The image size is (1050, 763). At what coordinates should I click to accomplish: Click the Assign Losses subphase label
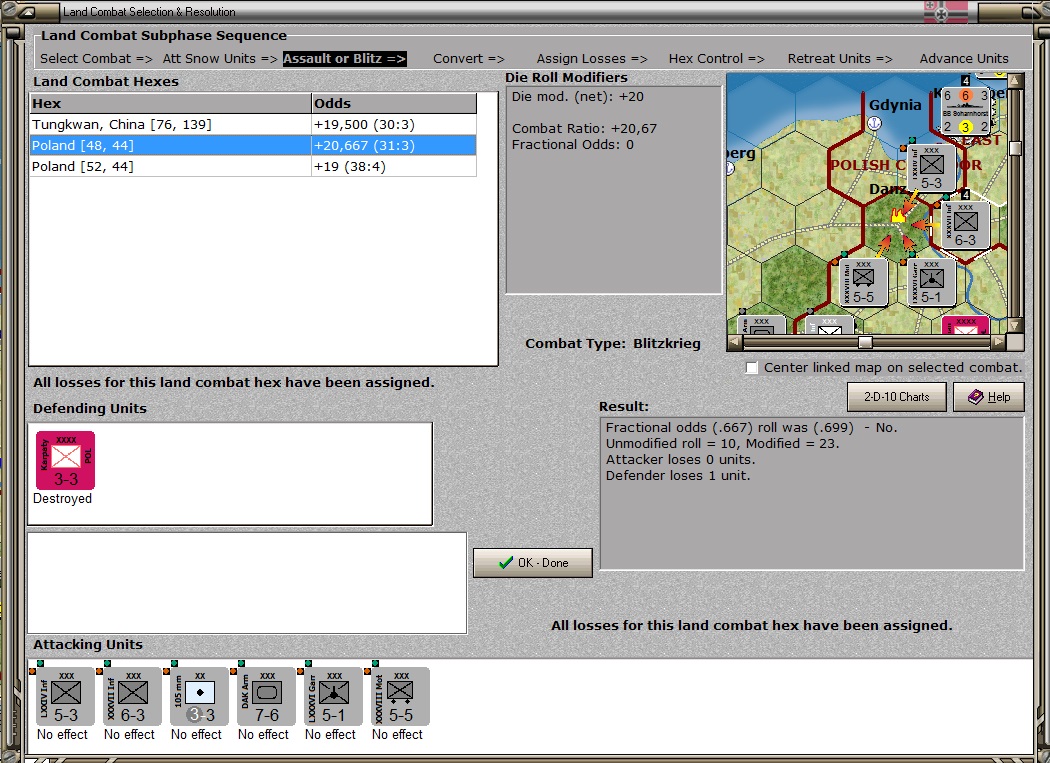[592, 58]
